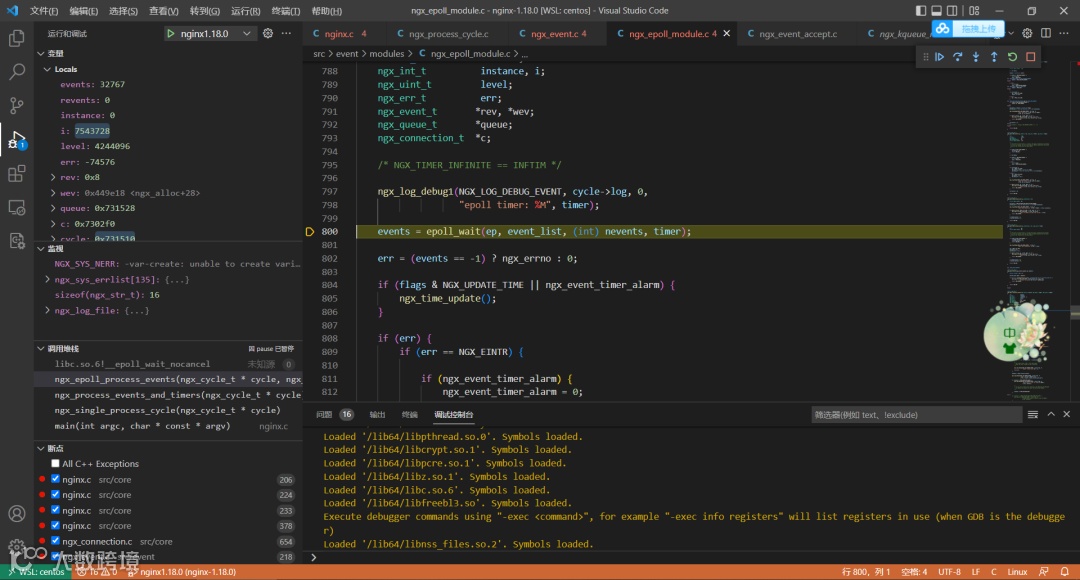This screenshot has height=580, width=1080.
Task: Open the 运行(R) menu
Action: coord(245,11)
